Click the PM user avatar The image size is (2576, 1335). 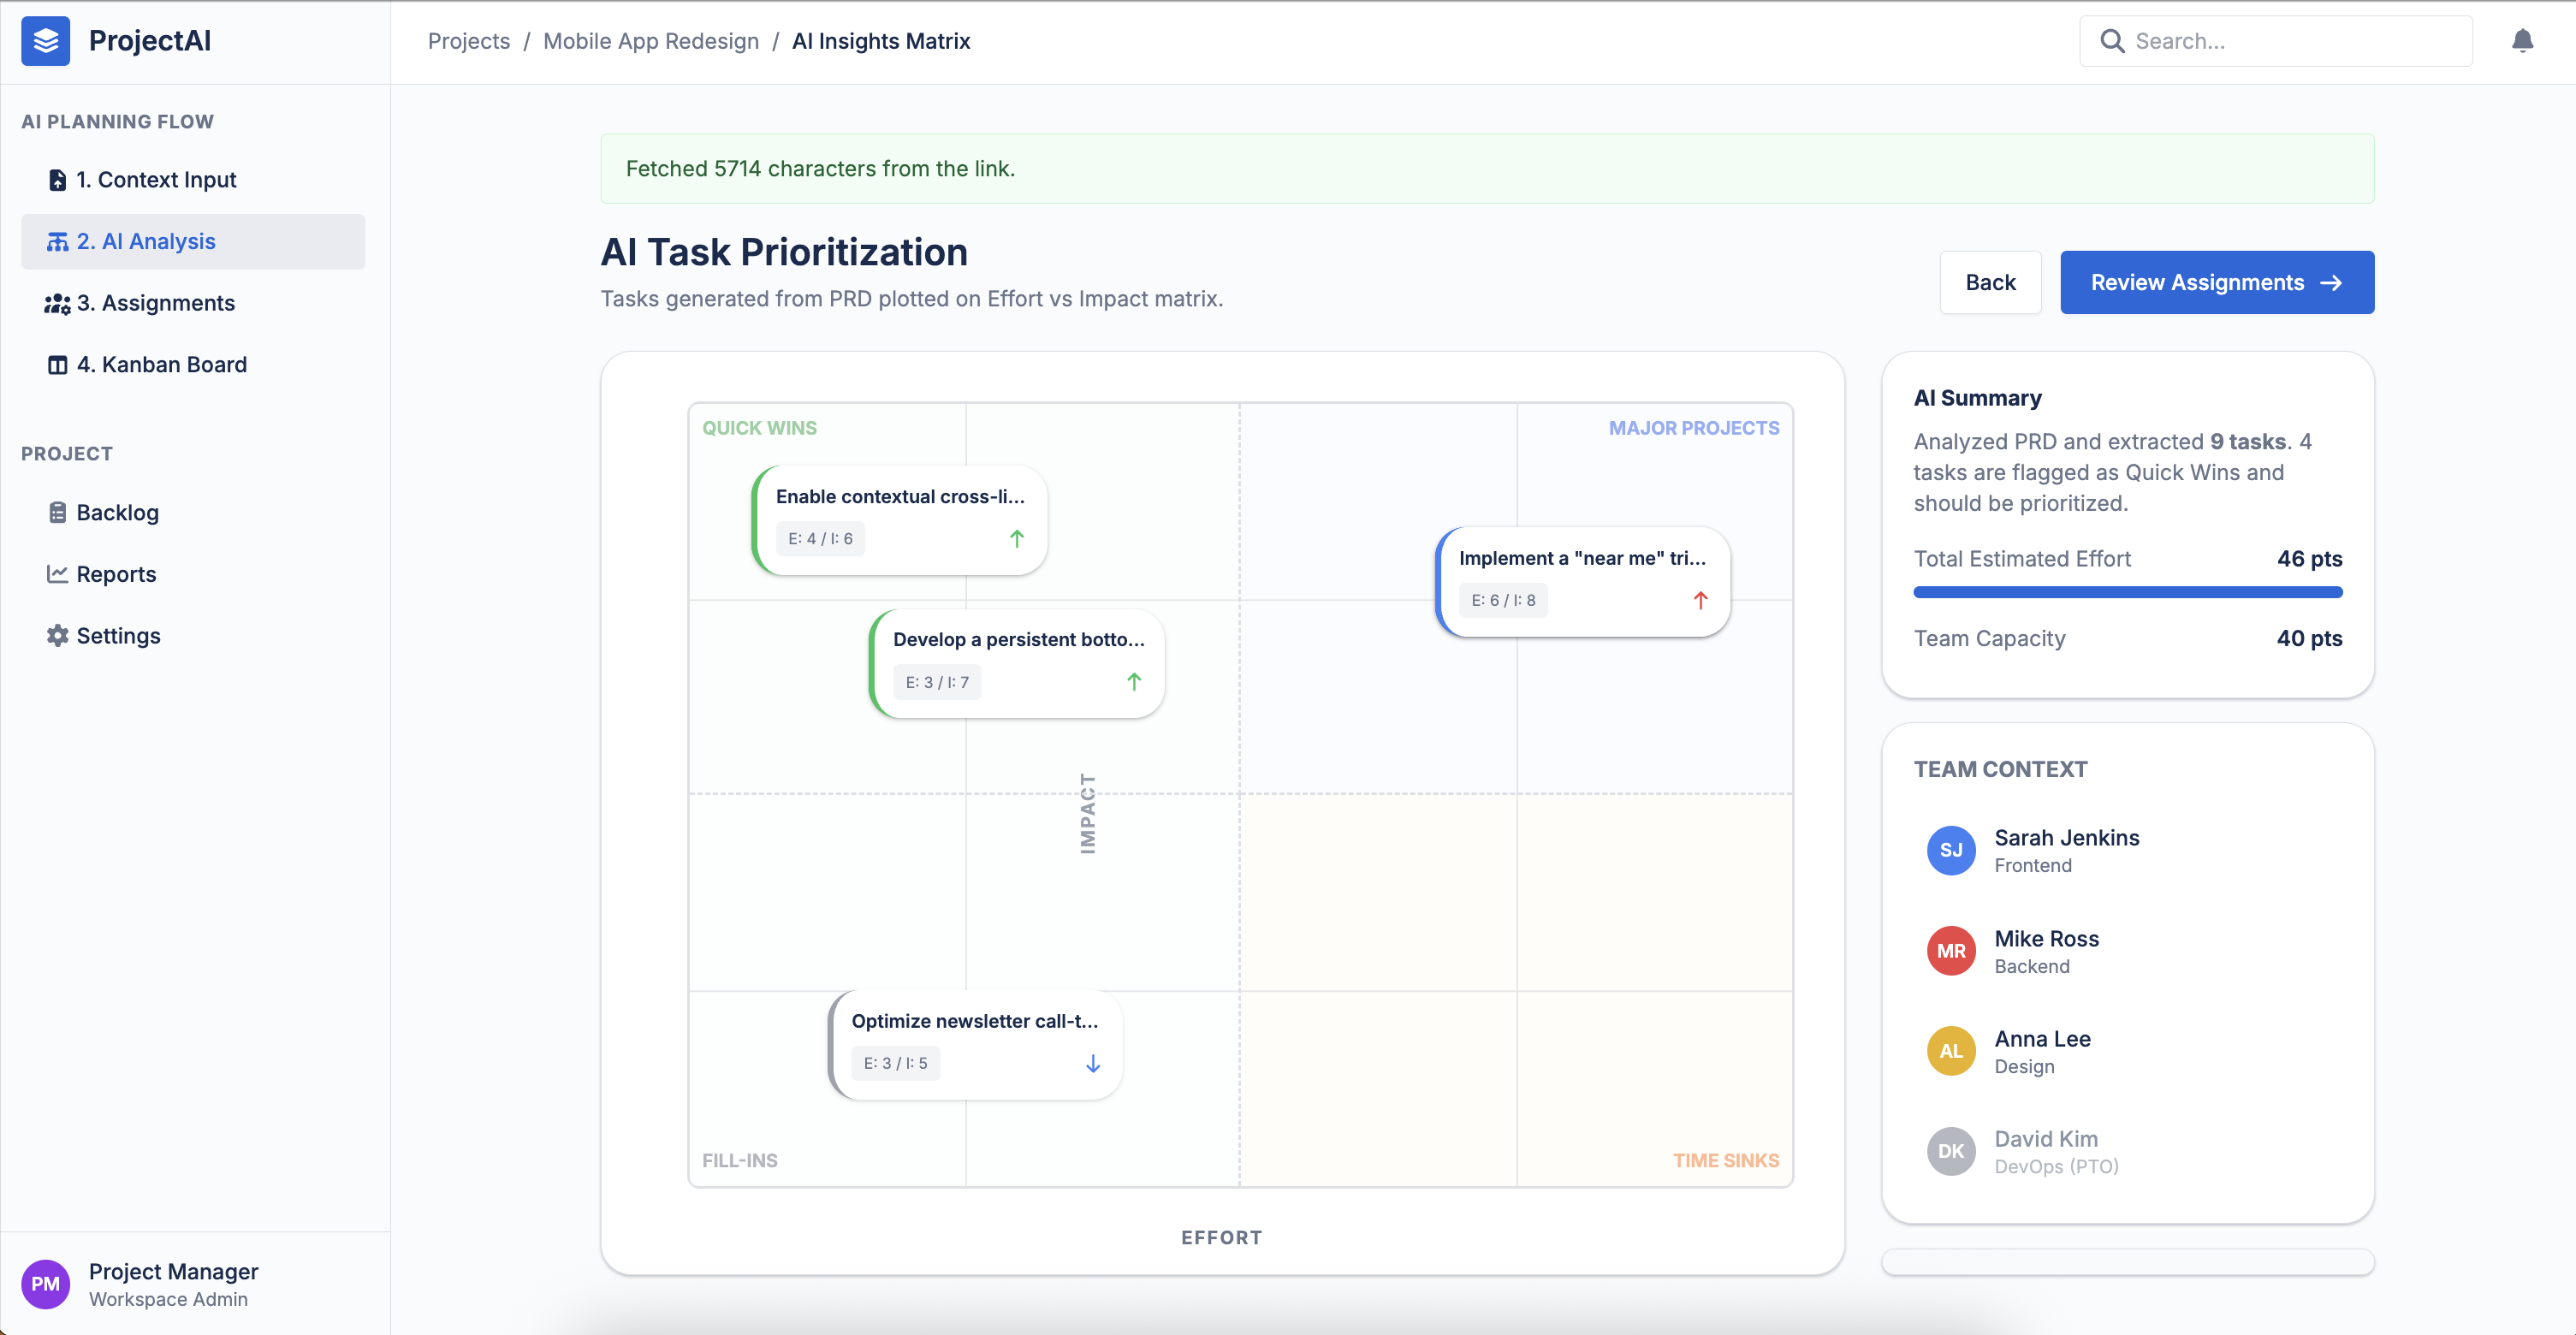45,1284
